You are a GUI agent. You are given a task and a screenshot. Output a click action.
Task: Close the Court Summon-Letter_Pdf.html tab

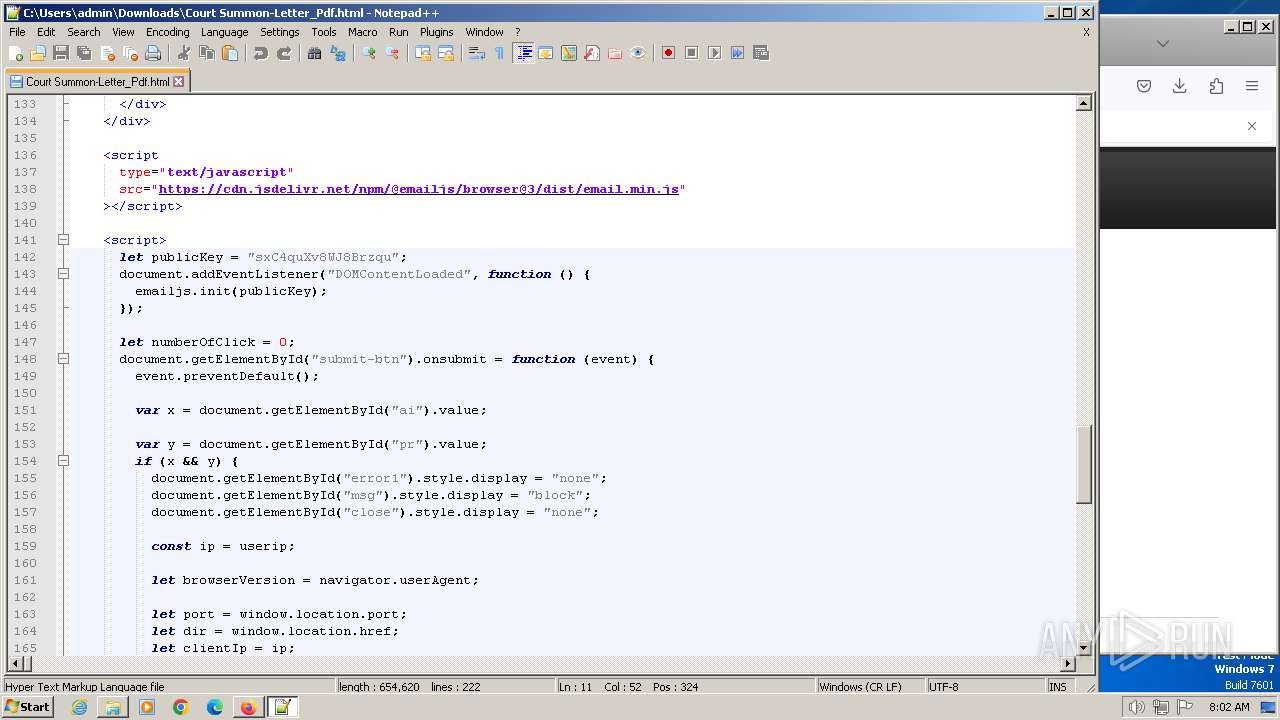tap(179, 82)
